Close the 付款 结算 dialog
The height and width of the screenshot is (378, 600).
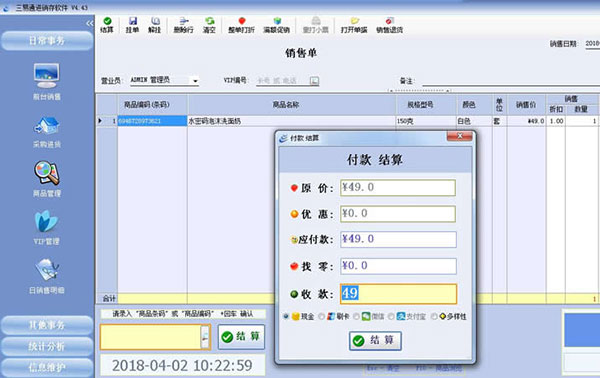point(460,136)
